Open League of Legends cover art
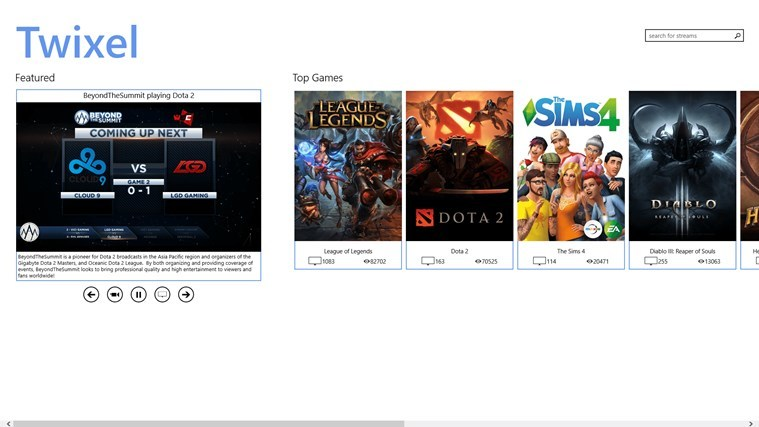The image size is (759, 427). [x=348, y=166]
